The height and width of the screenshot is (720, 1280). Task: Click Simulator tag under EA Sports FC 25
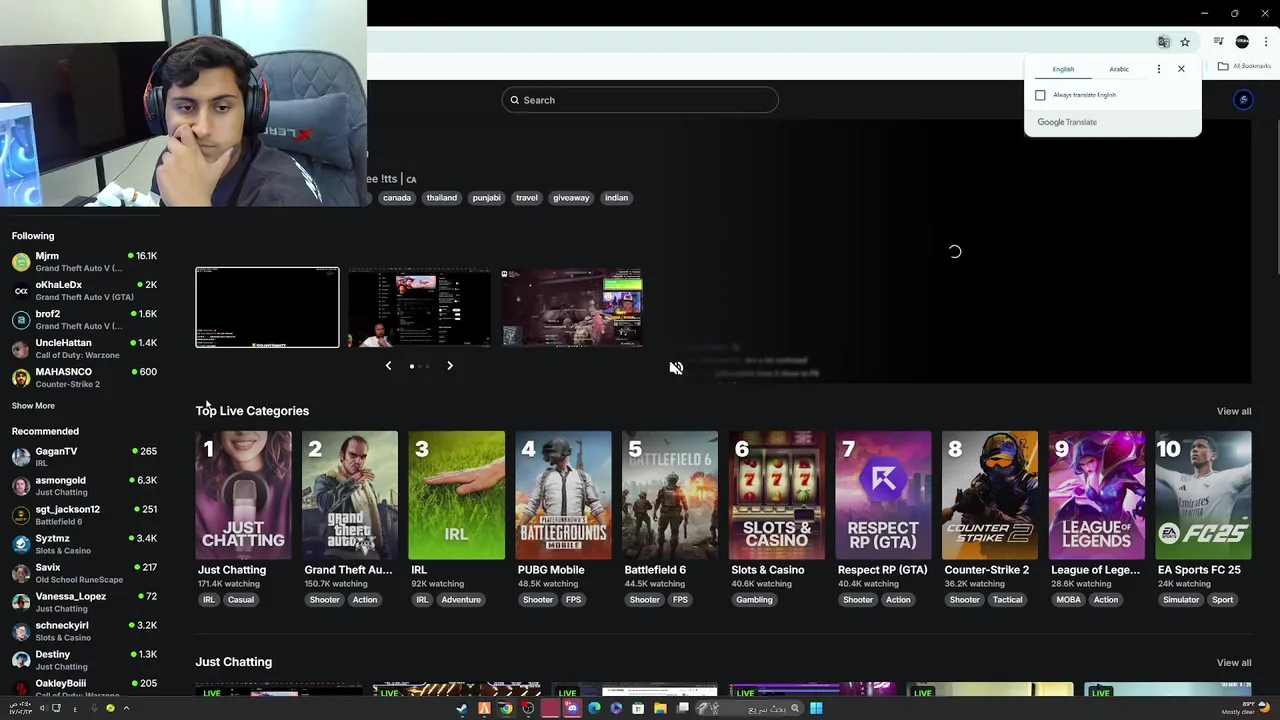point(1181,600)
